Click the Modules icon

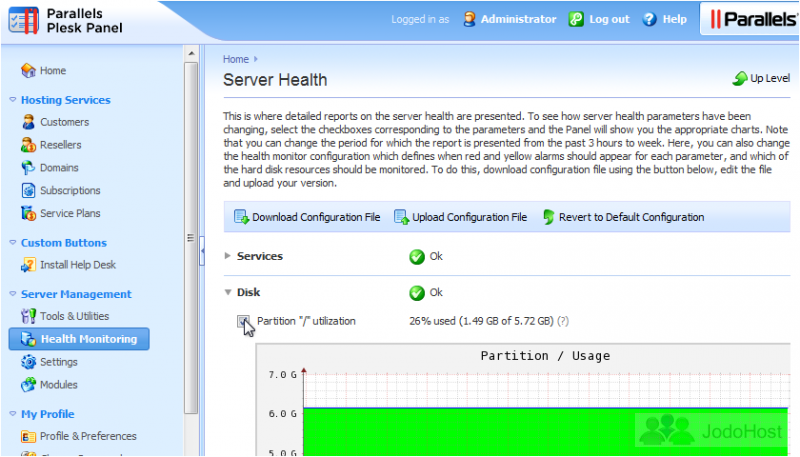(x=28, y=385)
